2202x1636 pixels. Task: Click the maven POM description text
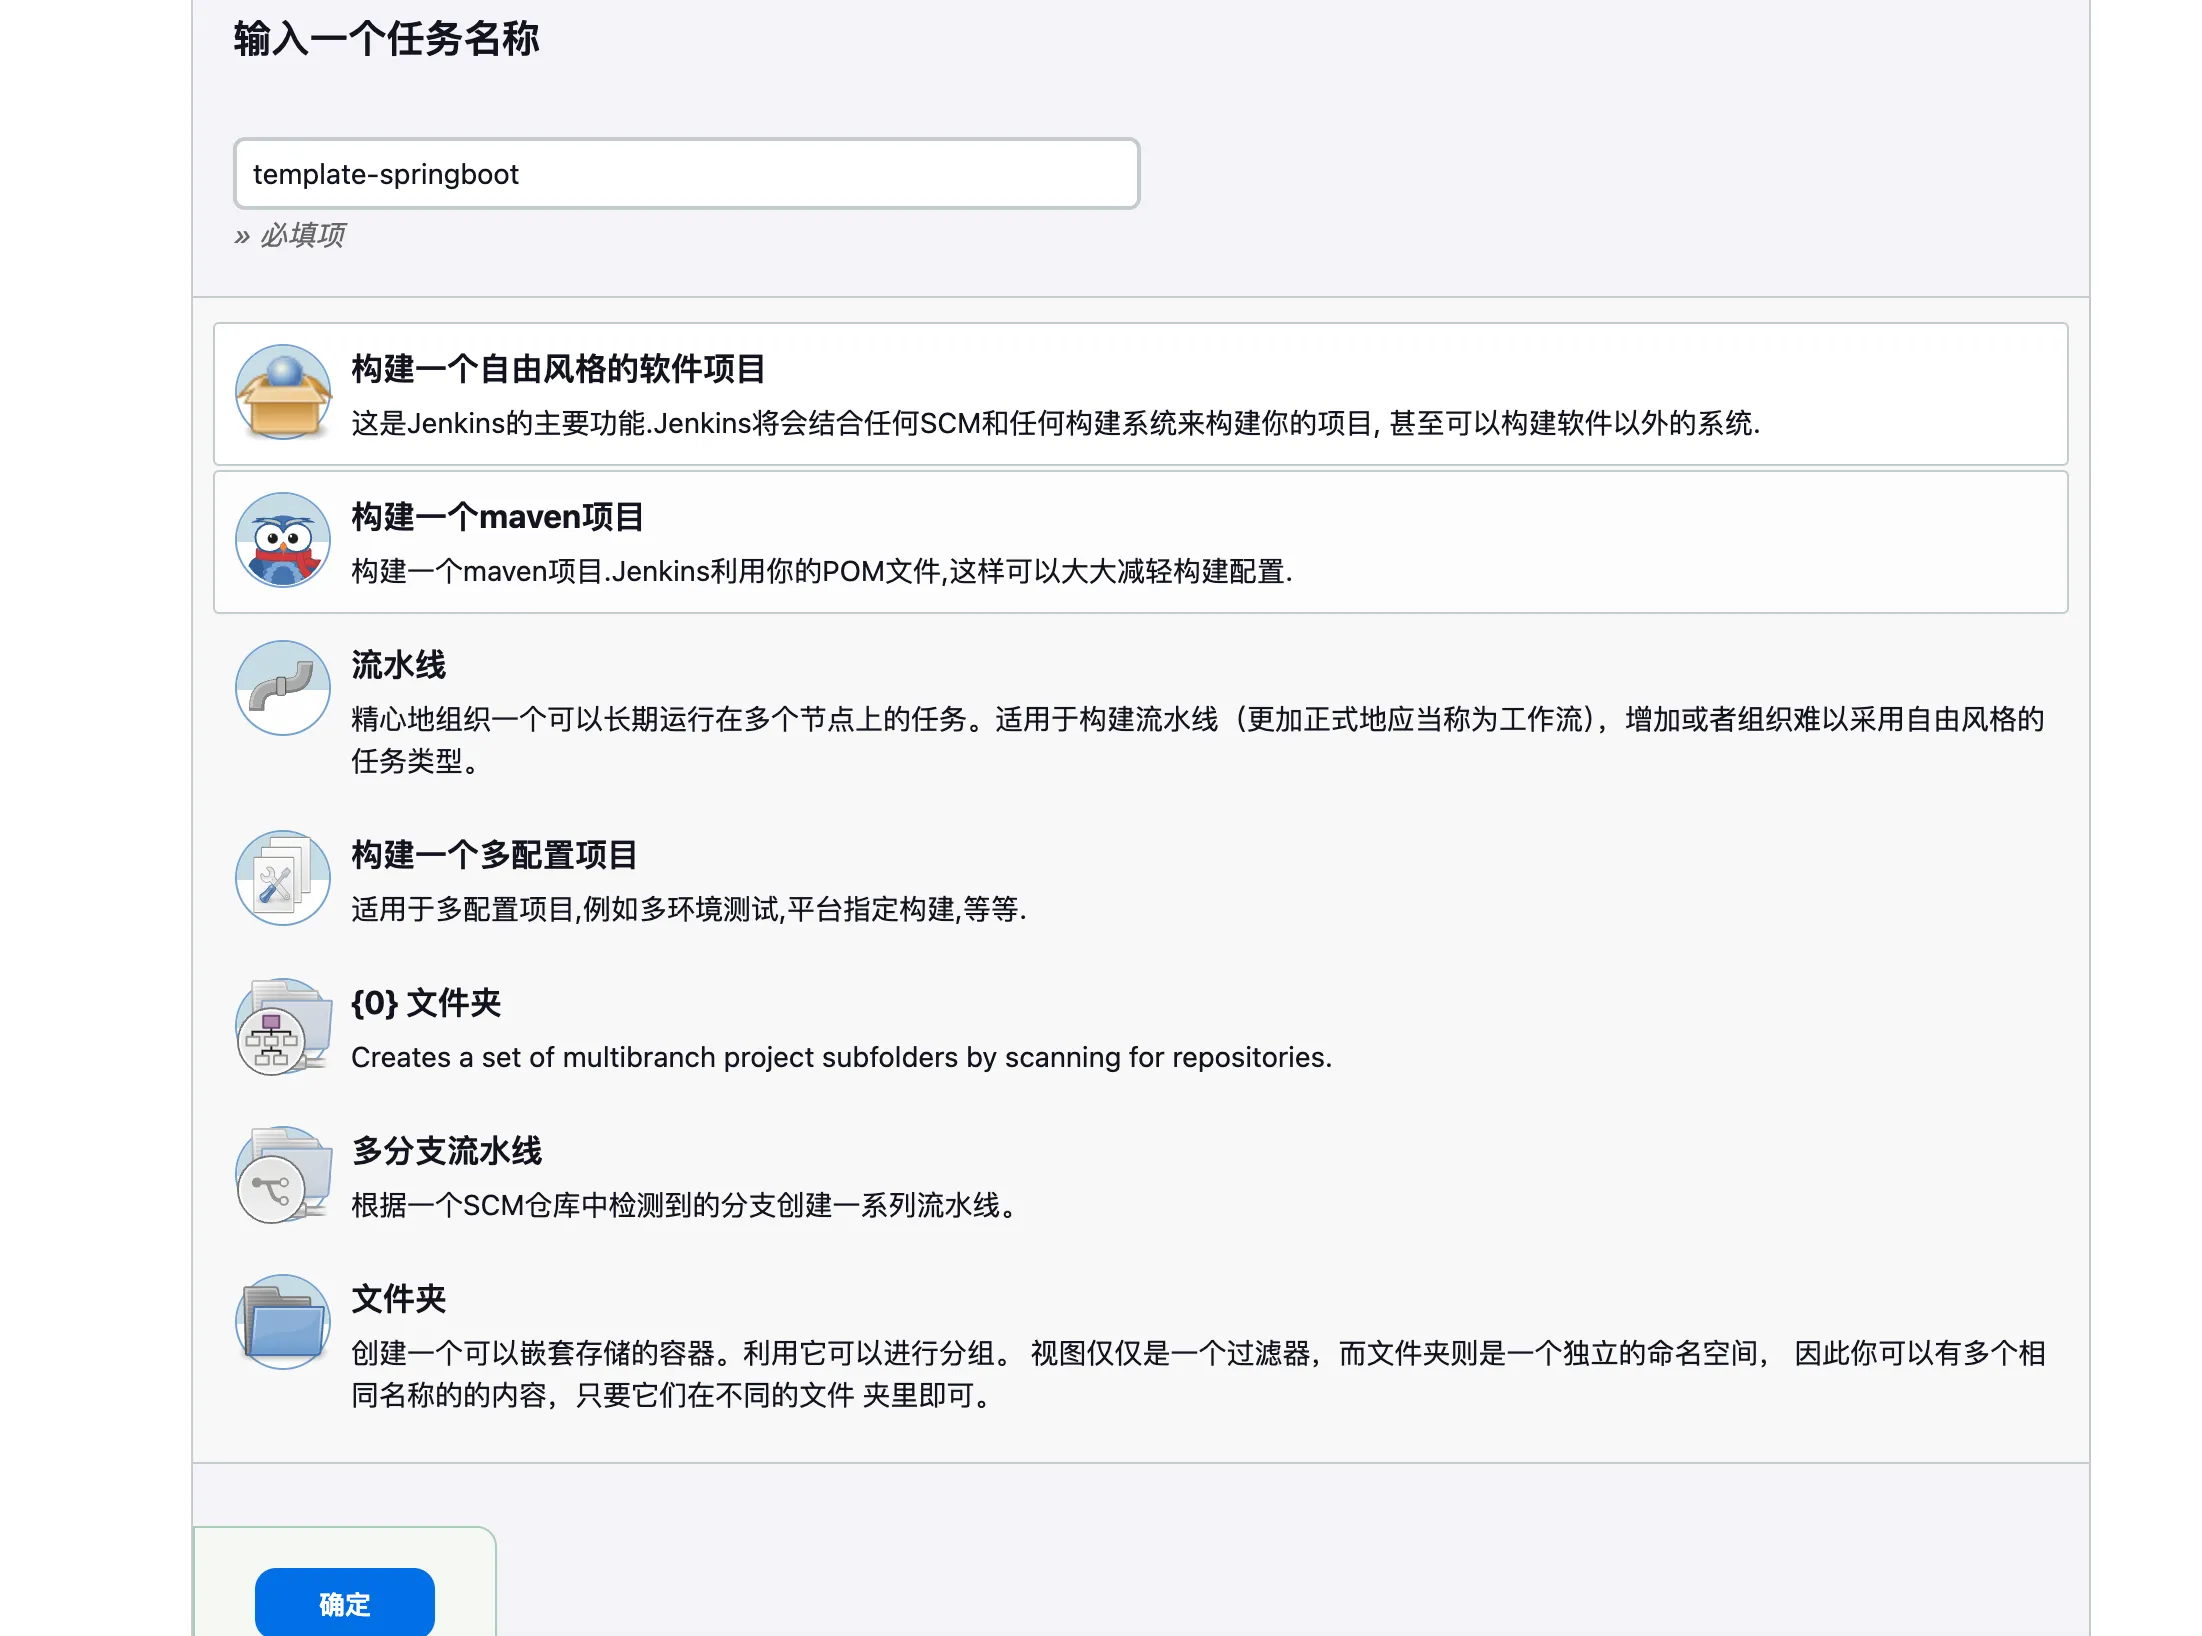[x=821, y=572]
